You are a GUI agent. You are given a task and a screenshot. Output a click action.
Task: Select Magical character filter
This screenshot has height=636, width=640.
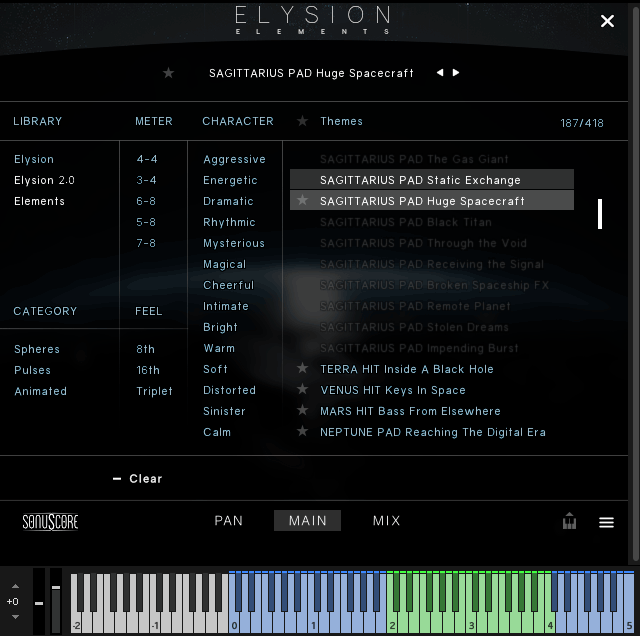[x=224, y=264]
